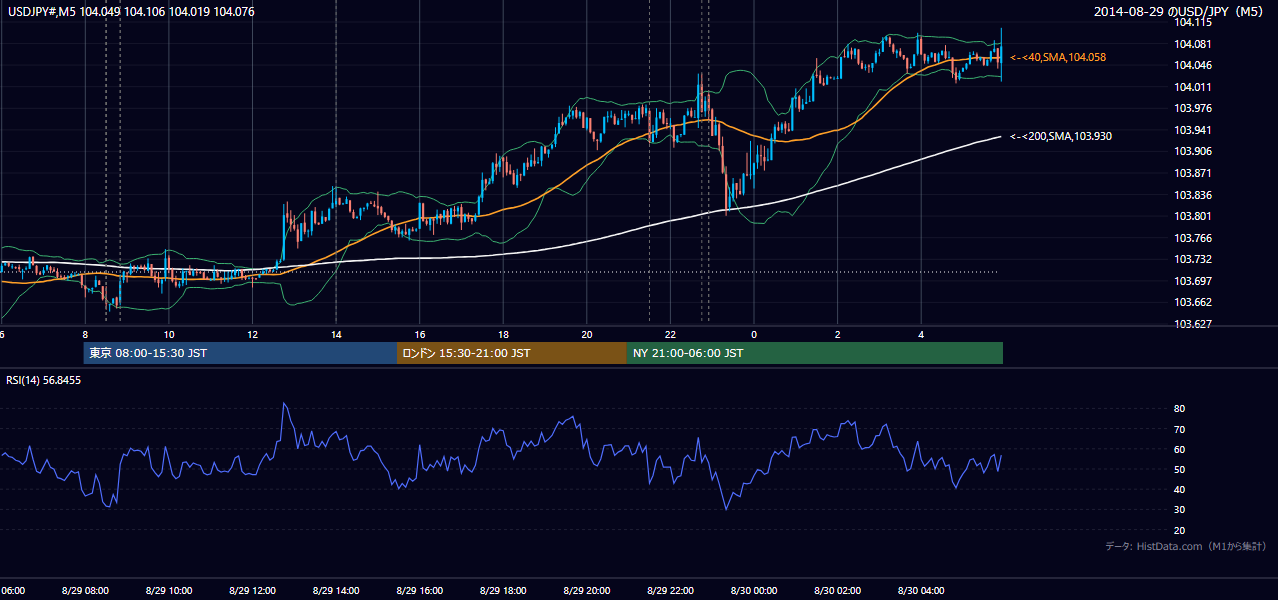
Task: Click hour tick 16 under the price chart
Action: tap(420, 334)
